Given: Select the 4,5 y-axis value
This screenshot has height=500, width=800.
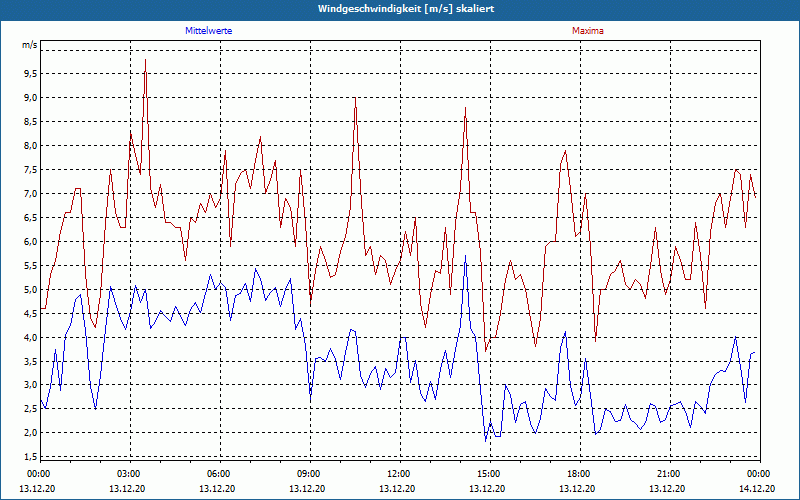Looking at the screenshot, I should pyautogui.click(x=30, y=313).
